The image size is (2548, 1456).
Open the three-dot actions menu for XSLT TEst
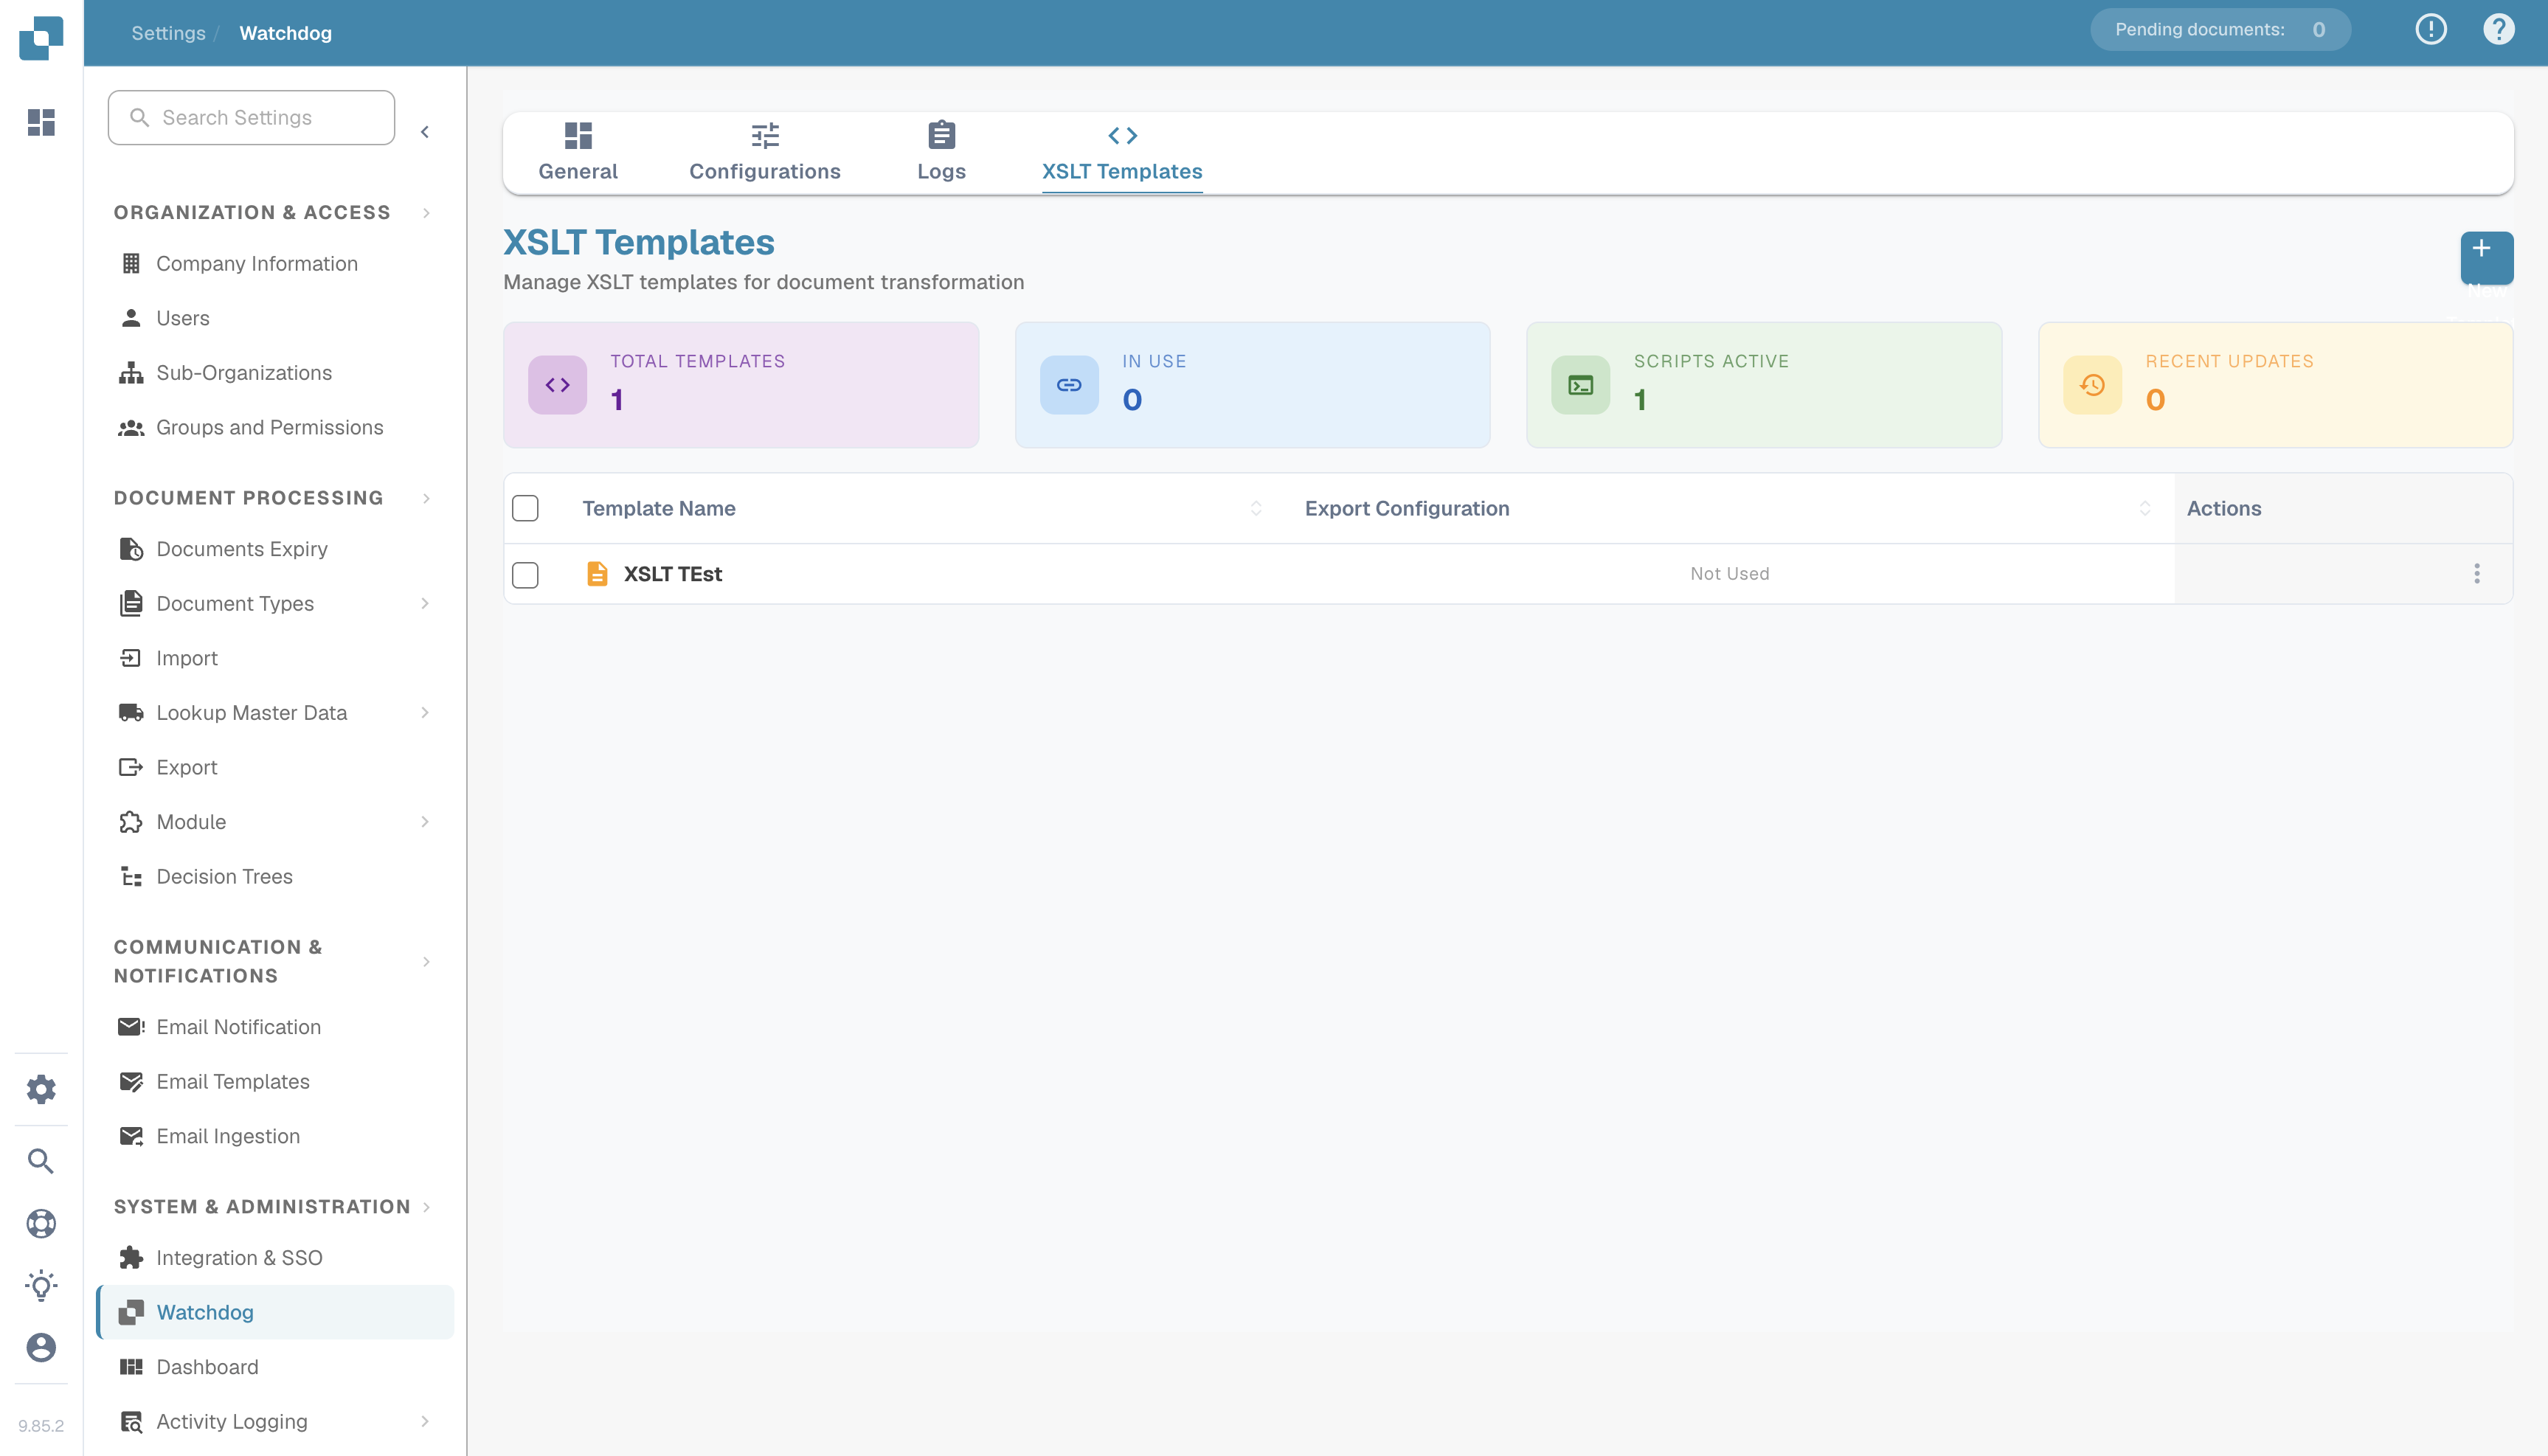point(2476,573)
